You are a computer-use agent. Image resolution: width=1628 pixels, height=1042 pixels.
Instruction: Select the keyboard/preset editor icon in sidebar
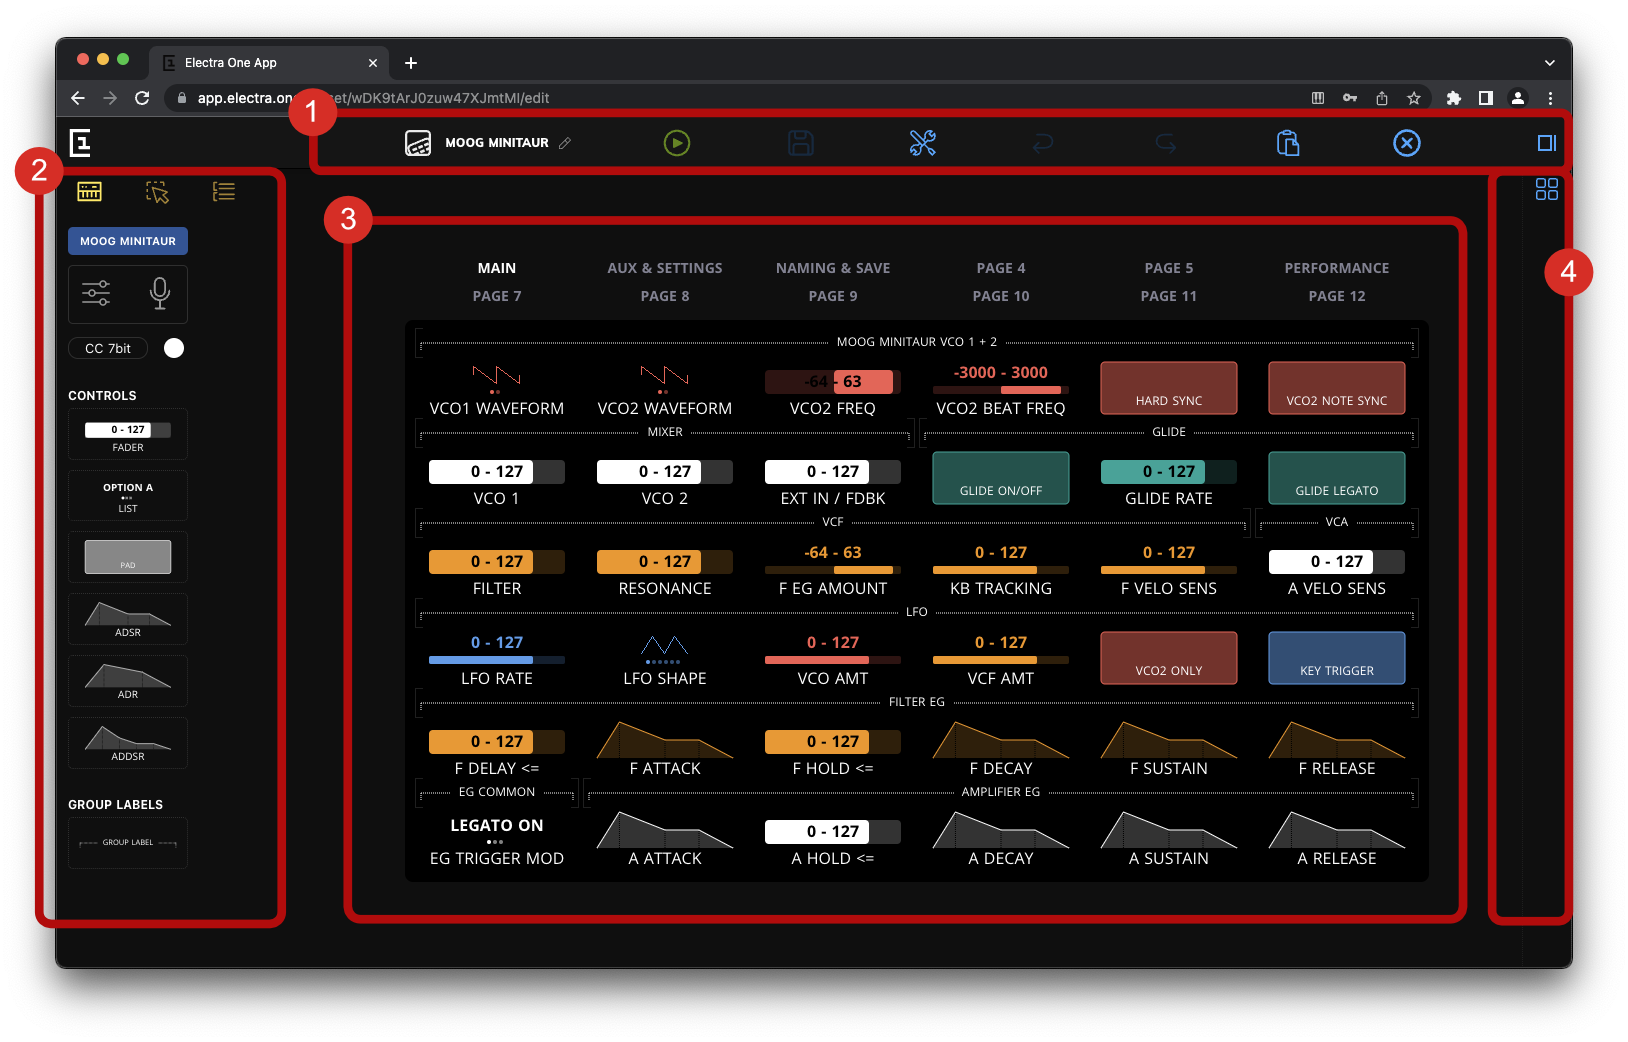pyautogui.click(x=89, y=191)
